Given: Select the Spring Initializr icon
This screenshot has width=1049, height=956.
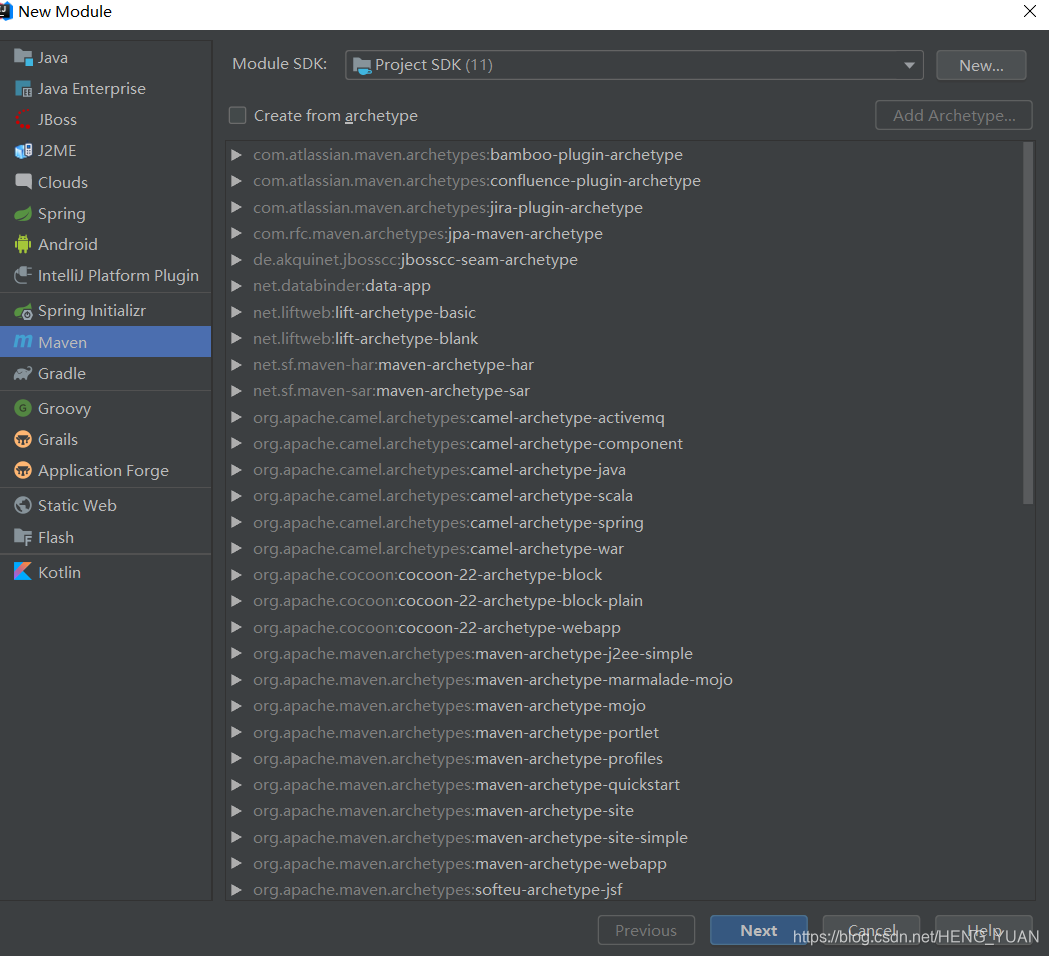Looking at the screenshot, I should pos(23,311).
